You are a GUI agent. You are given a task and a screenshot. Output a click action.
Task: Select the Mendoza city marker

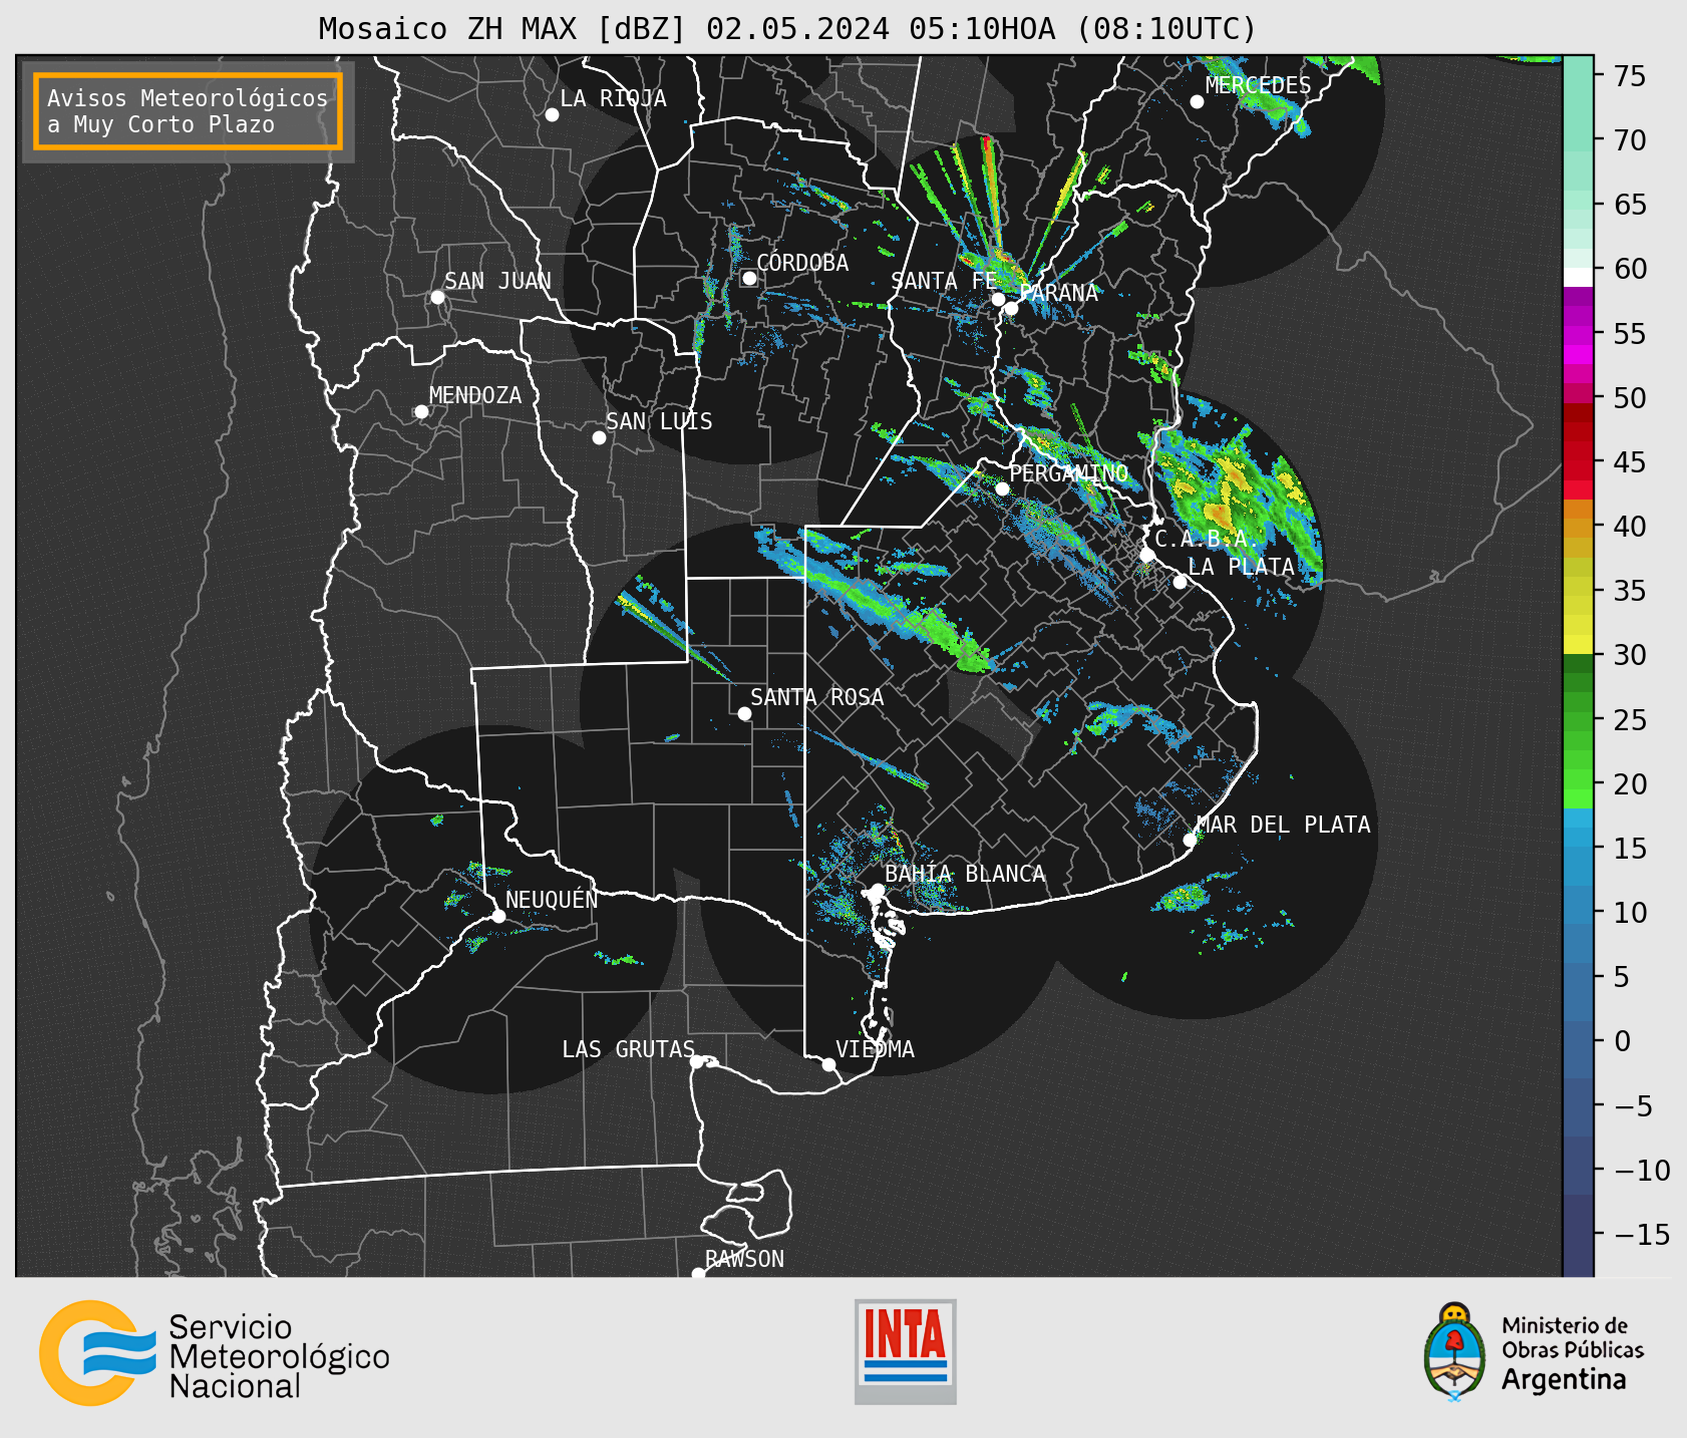click(421, 412)
